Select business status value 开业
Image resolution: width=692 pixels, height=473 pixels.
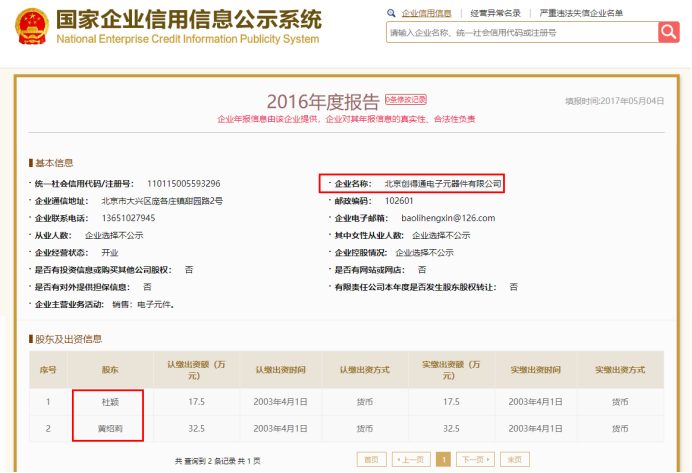point(110,252)
